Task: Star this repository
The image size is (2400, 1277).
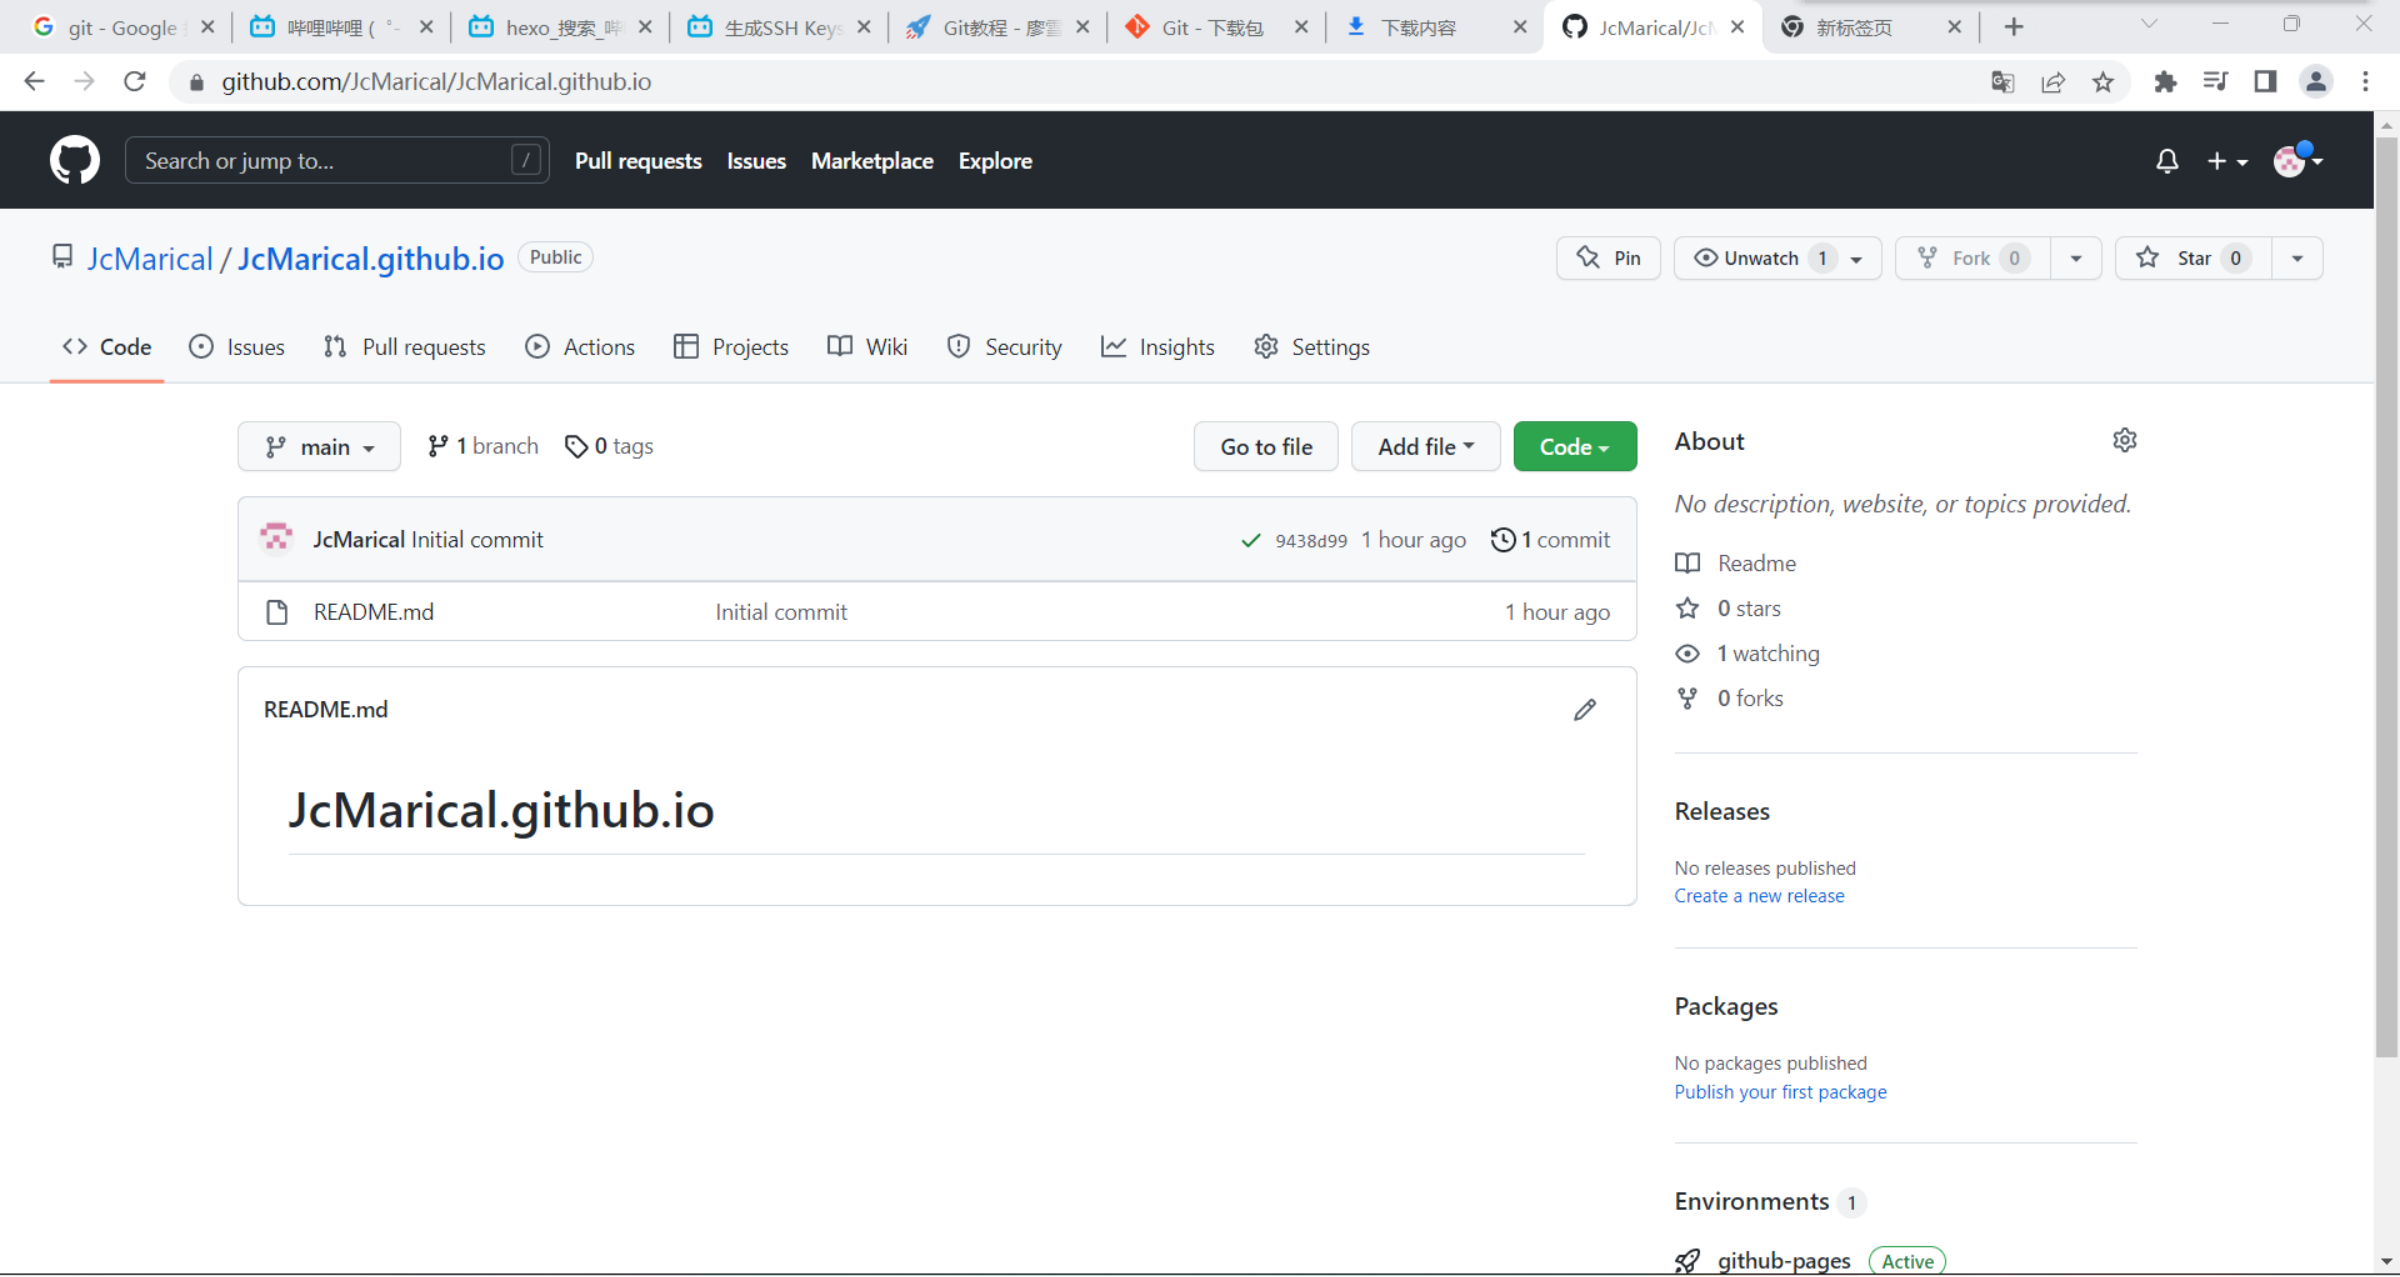Action: tap(2193, 258)
